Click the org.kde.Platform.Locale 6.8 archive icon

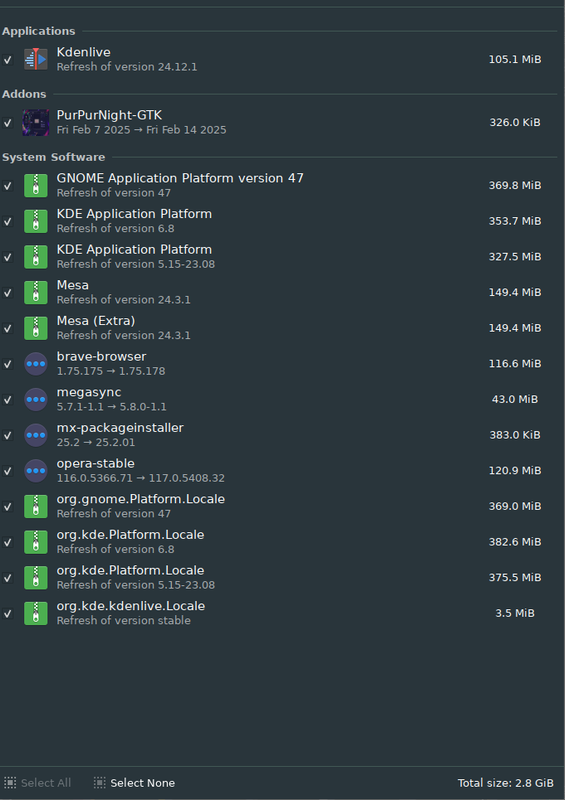click(x=36, y=542)
